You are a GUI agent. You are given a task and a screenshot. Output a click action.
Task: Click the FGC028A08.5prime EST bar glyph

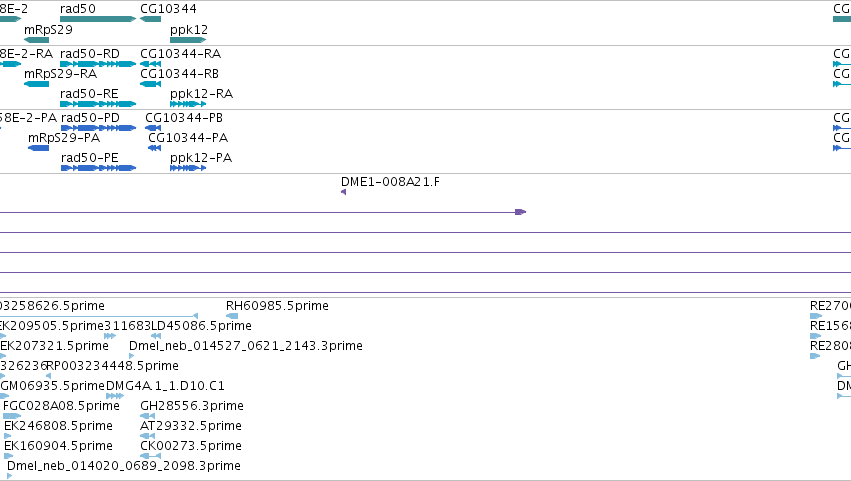[x=12, y=416]
